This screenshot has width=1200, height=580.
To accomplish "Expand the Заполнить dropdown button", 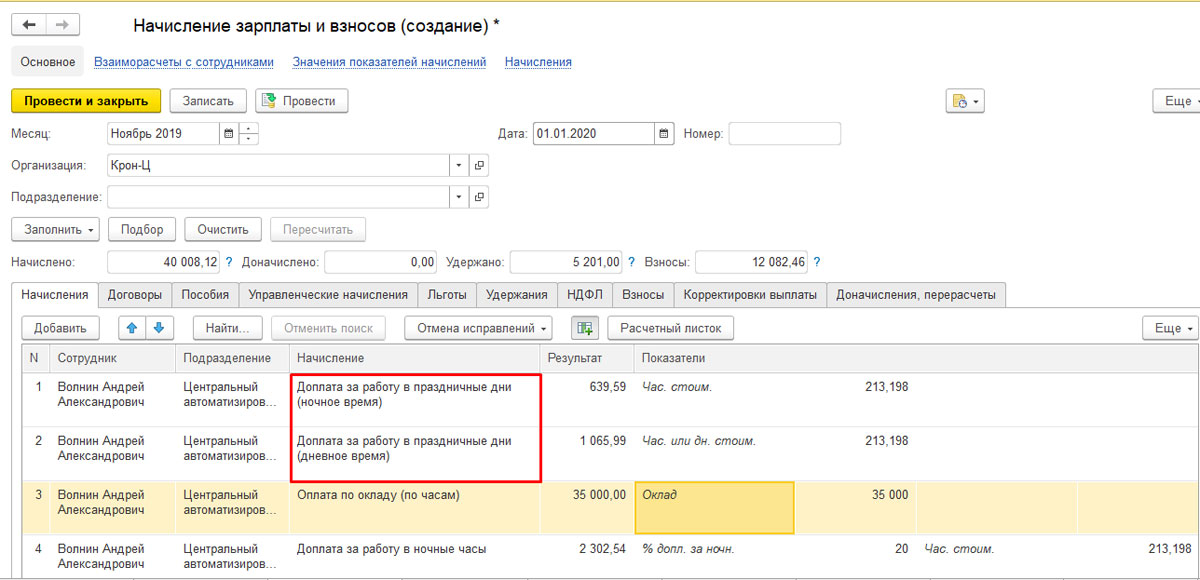I will click(56, 229).
